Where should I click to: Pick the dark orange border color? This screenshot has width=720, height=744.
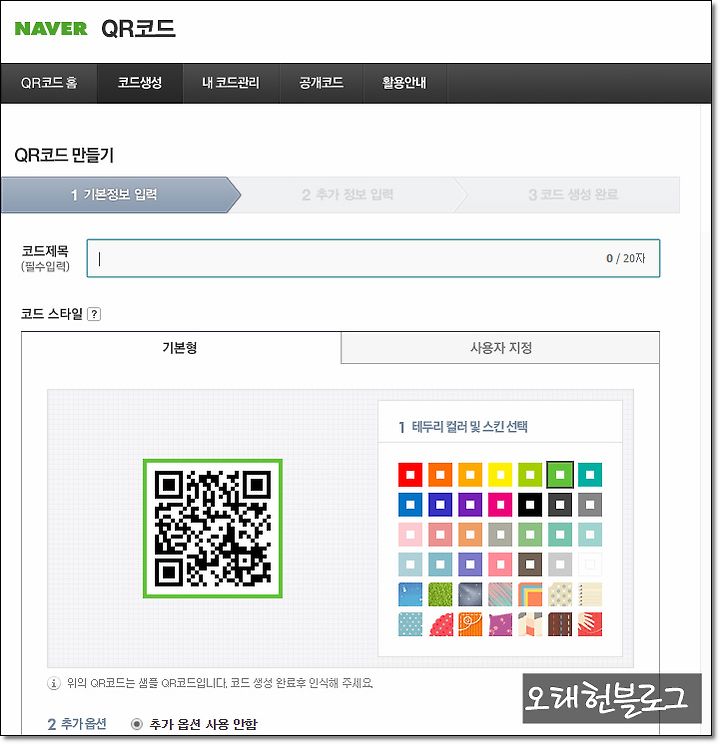440,474
